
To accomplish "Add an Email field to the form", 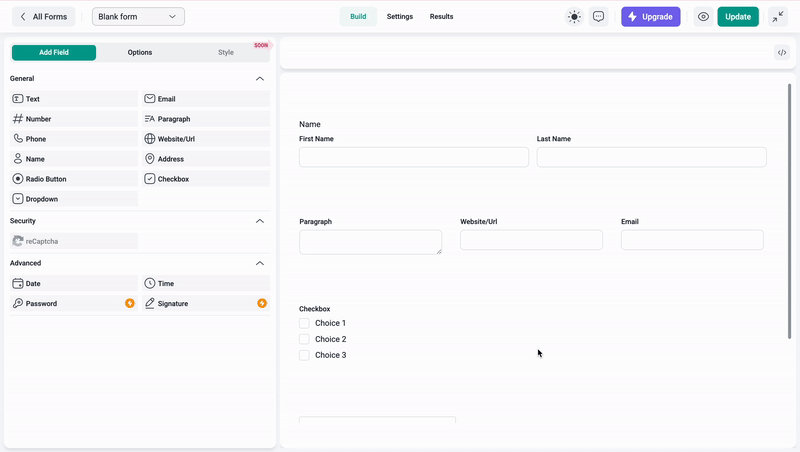I will [x=206, y=99].
